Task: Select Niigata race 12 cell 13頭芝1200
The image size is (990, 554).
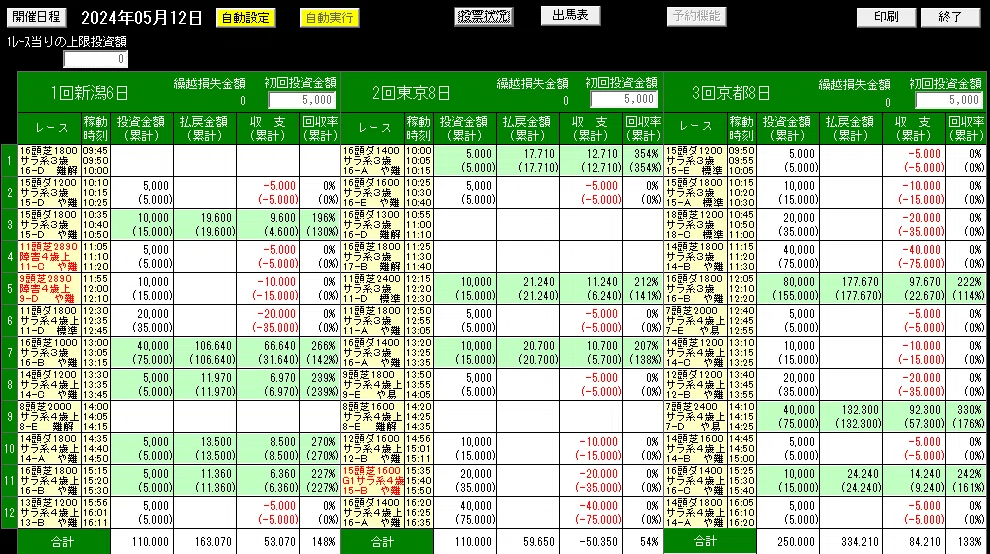Action: [x=49, y=512]
